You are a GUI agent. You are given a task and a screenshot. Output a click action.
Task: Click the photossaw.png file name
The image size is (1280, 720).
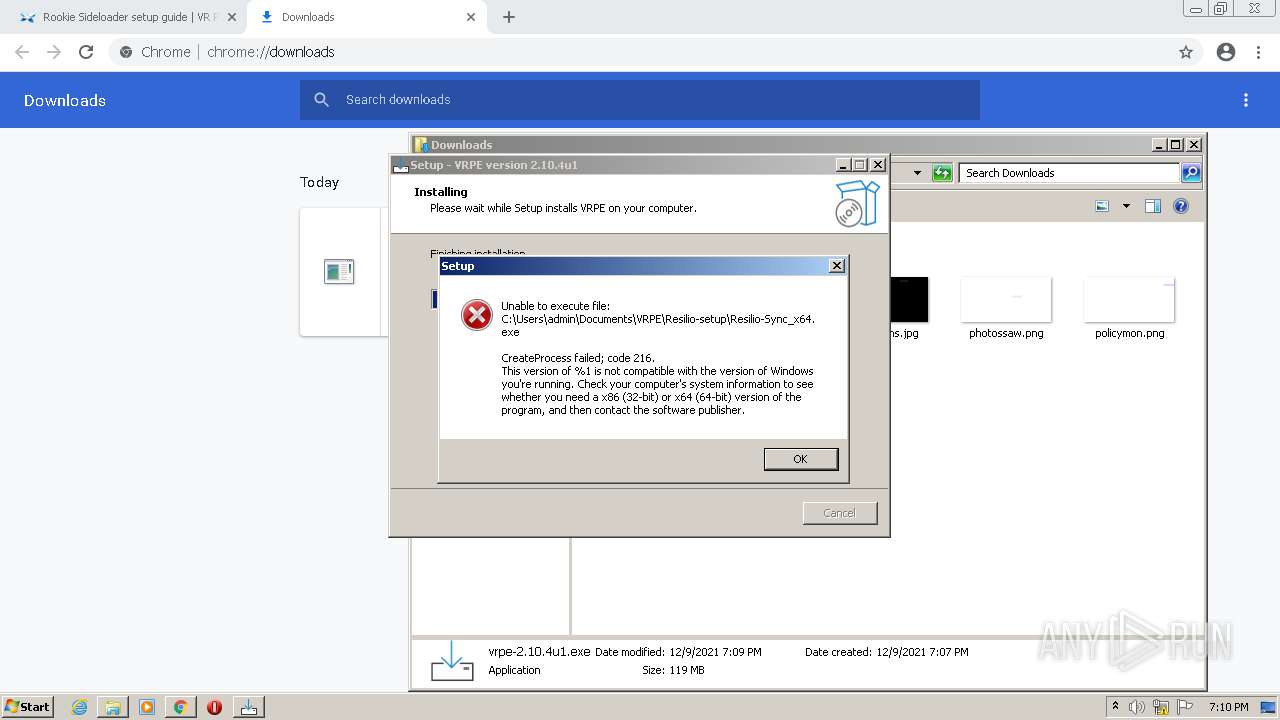[x=1006, y=333]
